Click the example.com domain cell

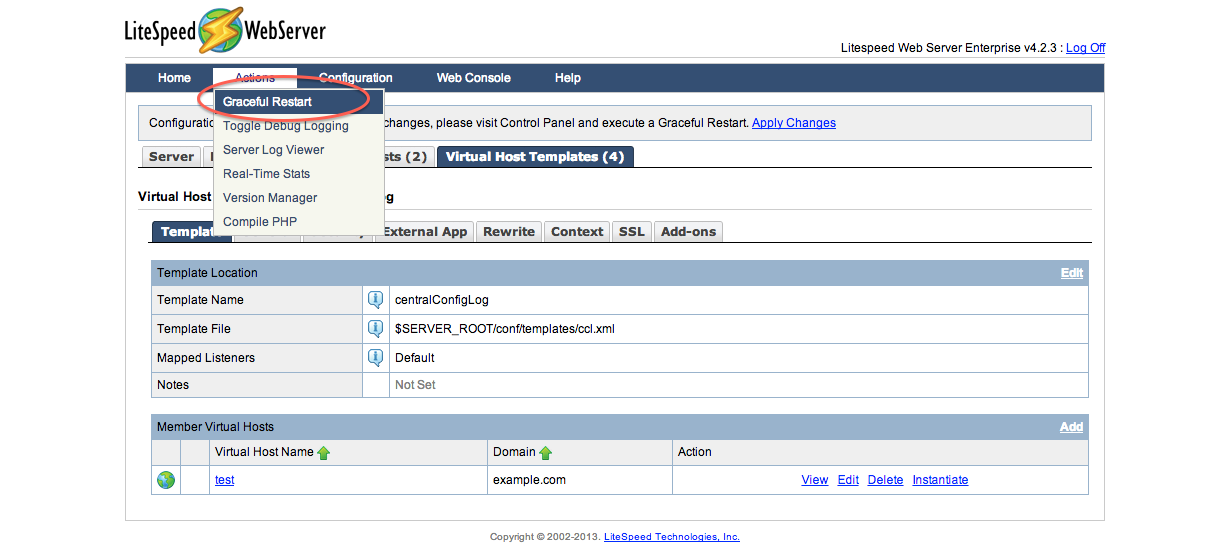(529, 480)
